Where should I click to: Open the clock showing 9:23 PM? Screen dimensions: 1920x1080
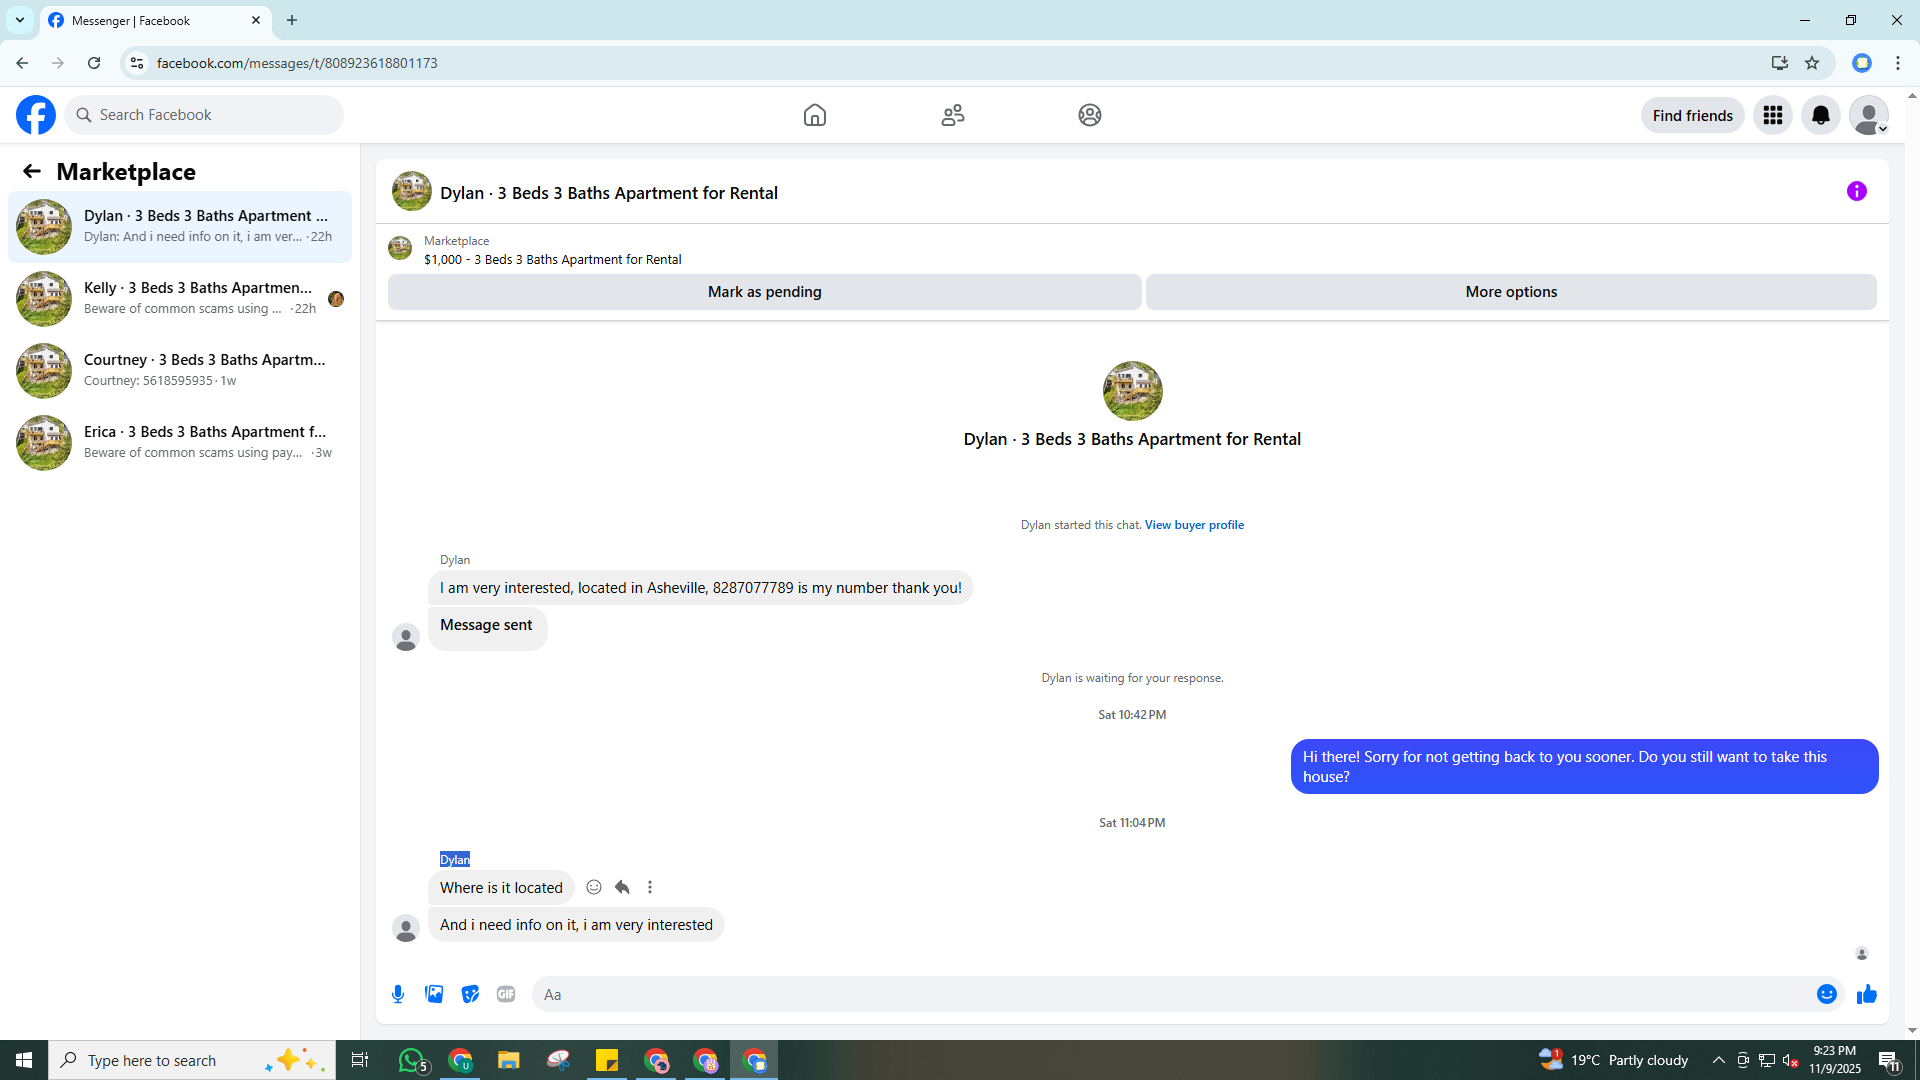[x=1835, y=1060]
